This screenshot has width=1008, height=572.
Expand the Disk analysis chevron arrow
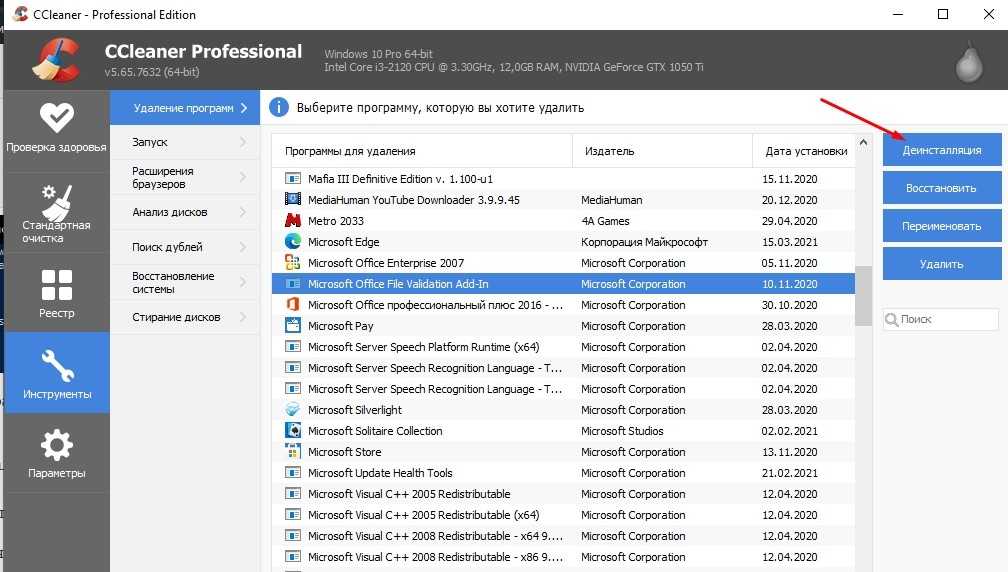[x=243, y=212]
